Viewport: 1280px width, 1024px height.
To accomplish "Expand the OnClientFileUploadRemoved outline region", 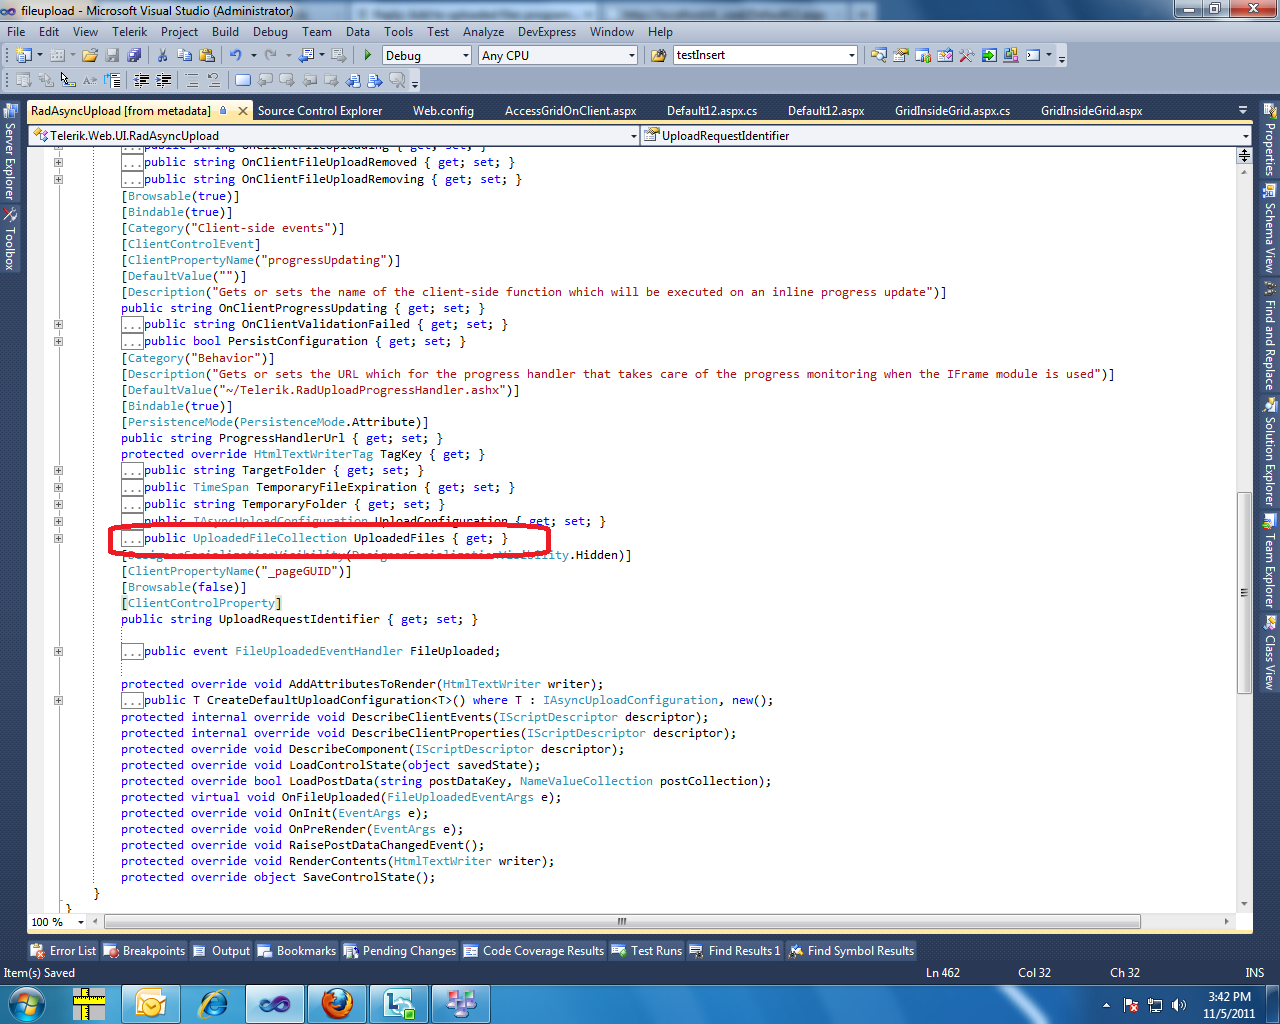I will pyautogui.click(x=58, y=162).
